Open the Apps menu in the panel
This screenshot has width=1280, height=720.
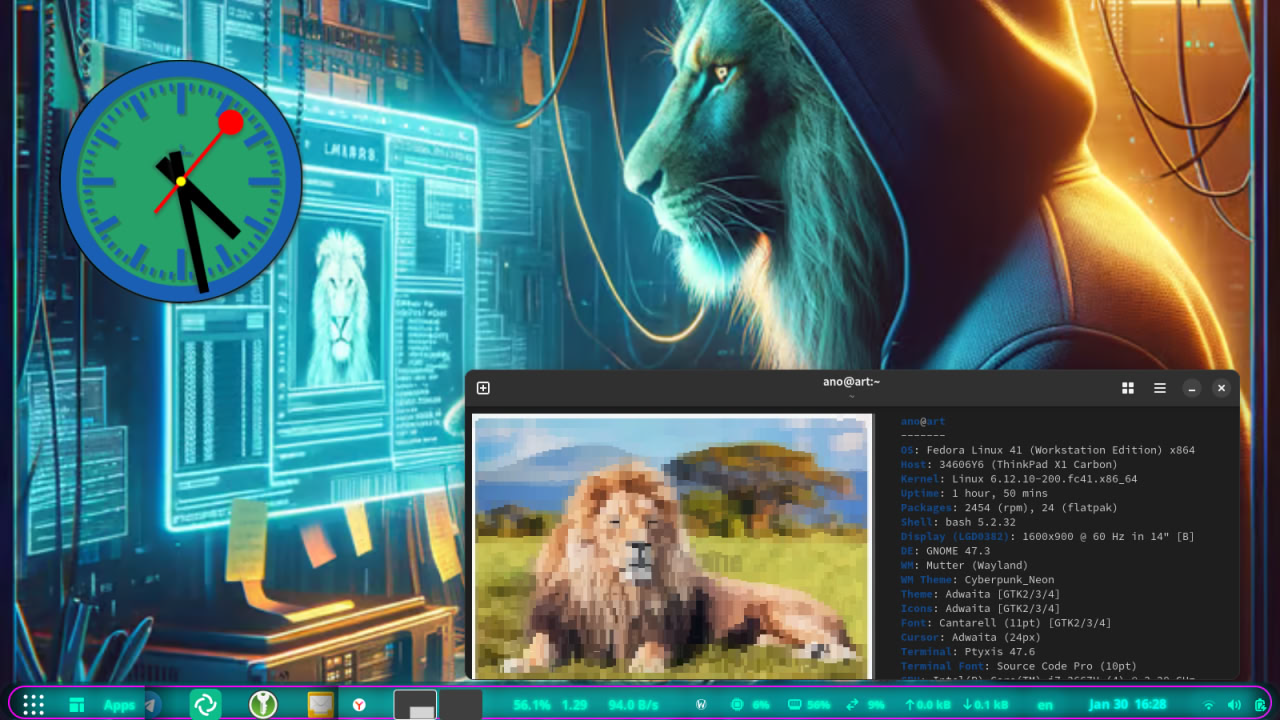(119, 705)
